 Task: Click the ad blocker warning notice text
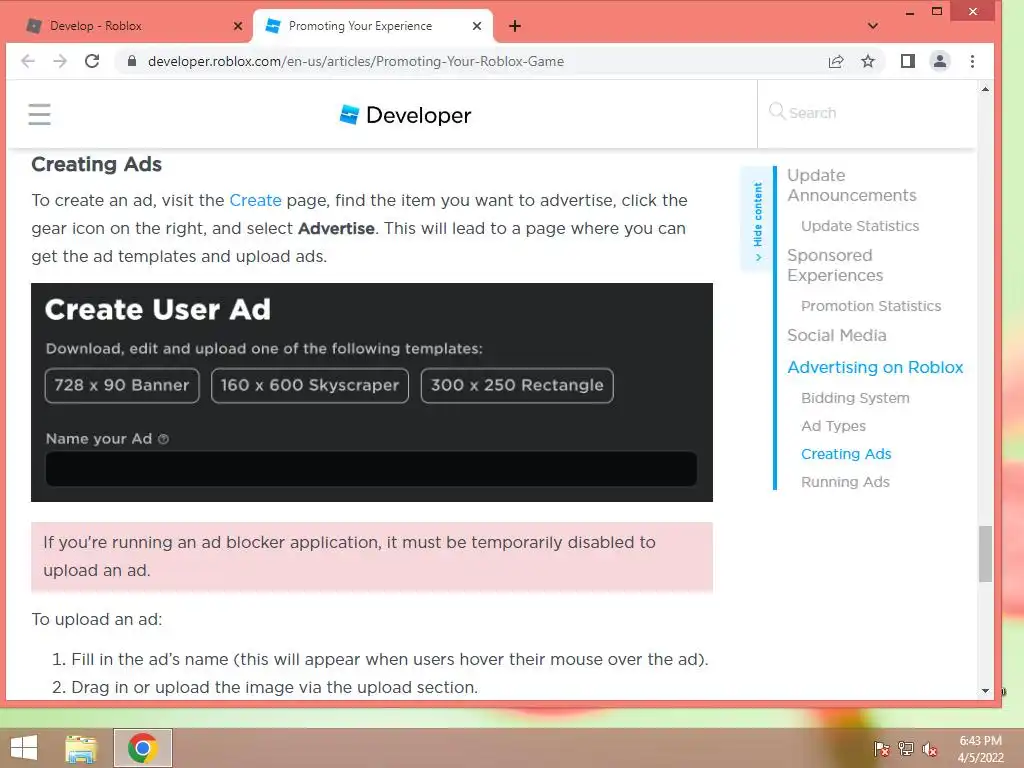pyautogui.click(x=349, y=556)
